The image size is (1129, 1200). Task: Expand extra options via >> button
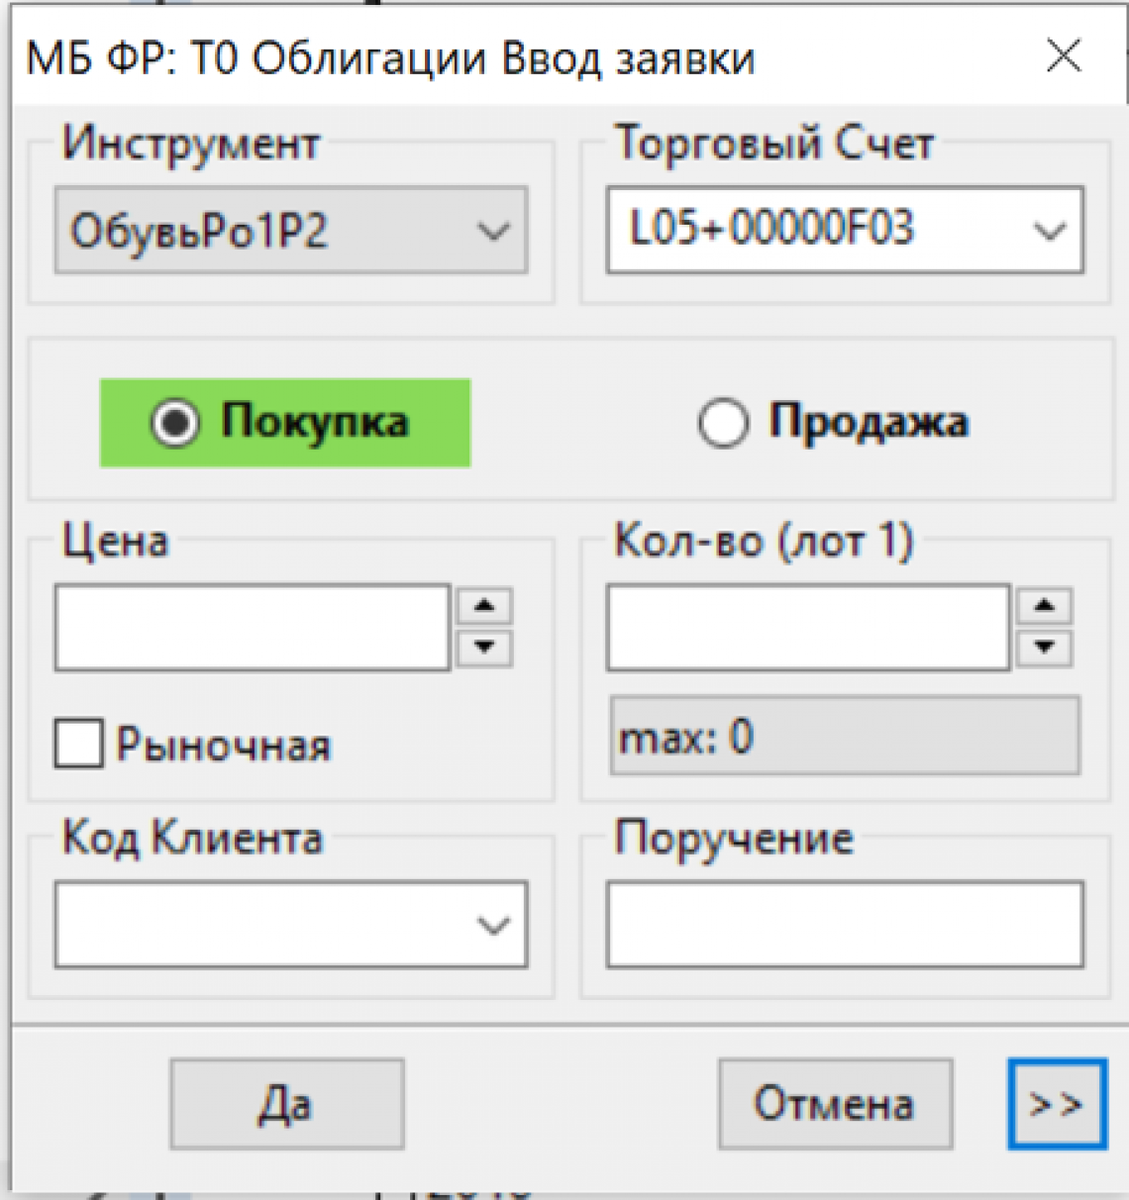click(x=1056, y=1103)
